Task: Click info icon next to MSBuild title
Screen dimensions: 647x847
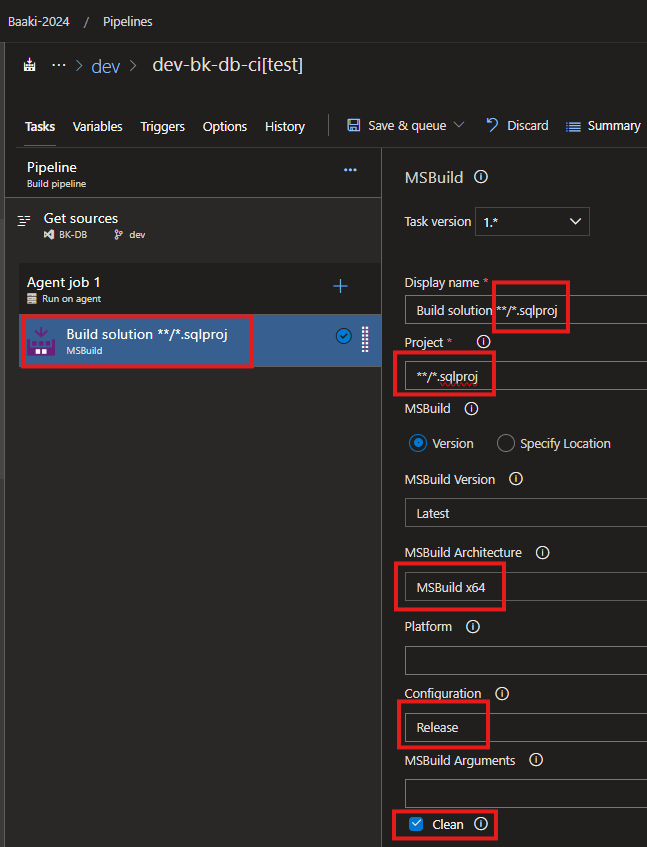Action: click(481, 177)
